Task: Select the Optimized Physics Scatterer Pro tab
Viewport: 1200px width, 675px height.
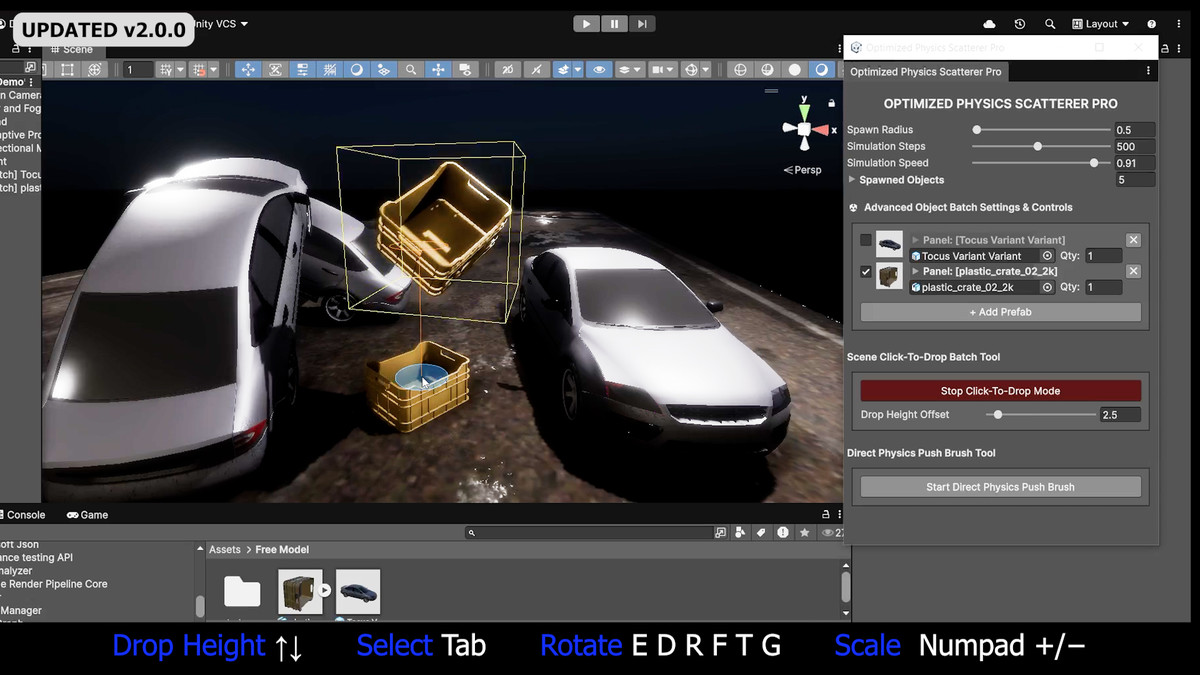Action: (x=925, y=72)
